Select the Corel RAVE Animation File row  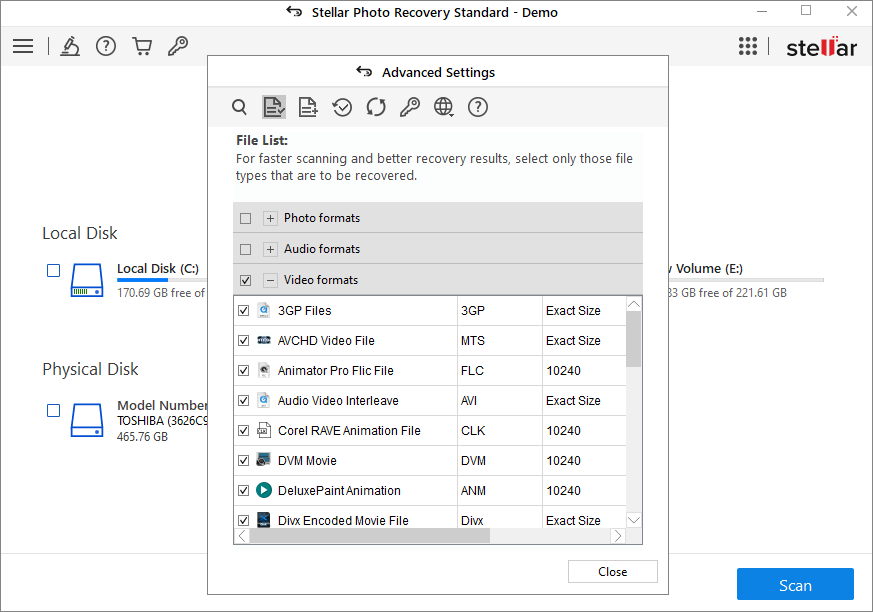tap(430, 430)
